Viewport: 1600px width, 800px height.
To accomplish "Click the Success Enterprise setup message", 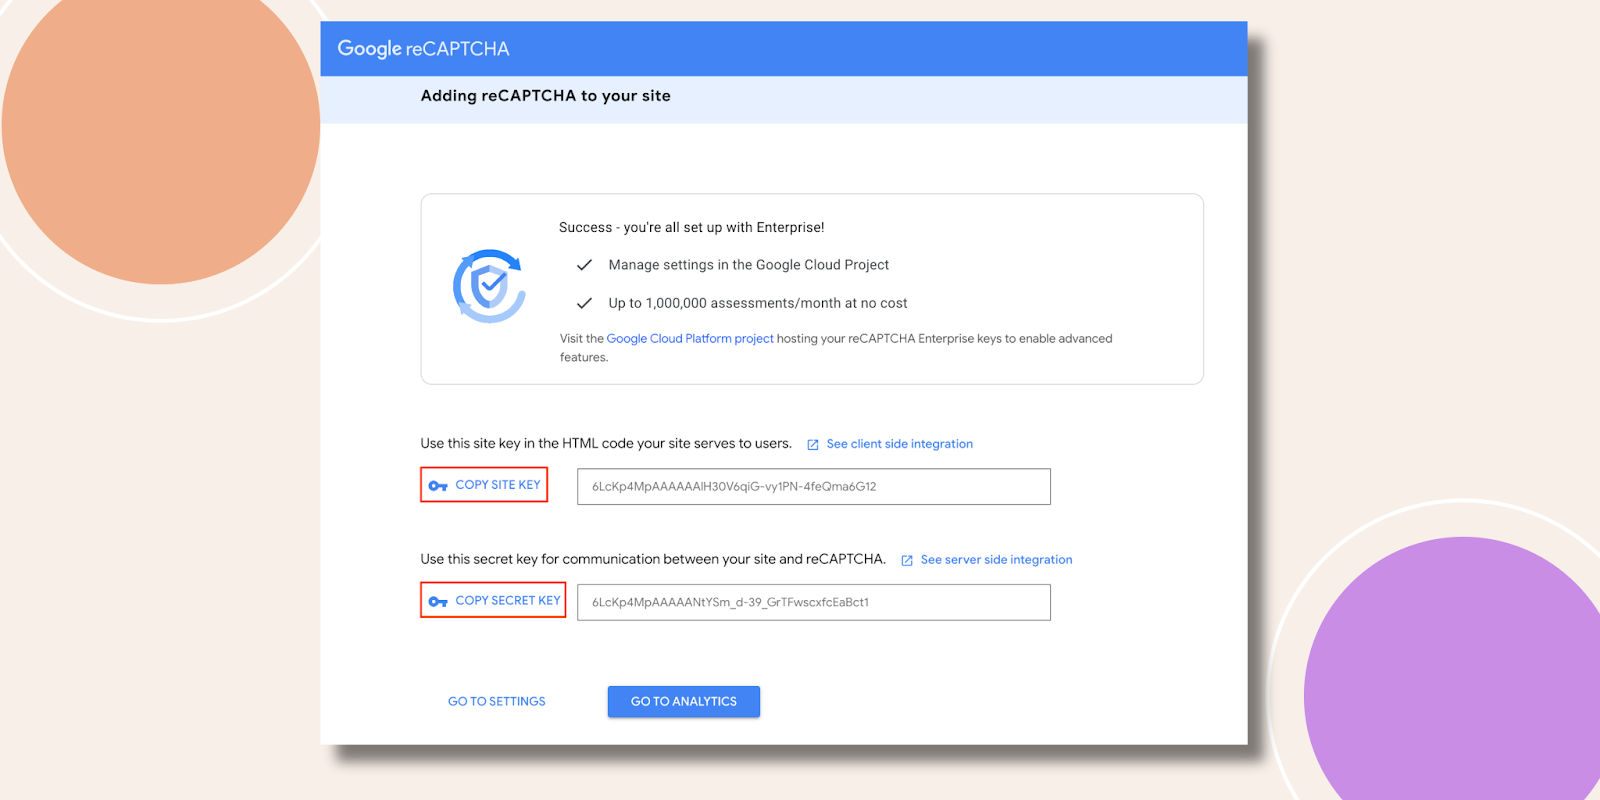I will (691, 228).
